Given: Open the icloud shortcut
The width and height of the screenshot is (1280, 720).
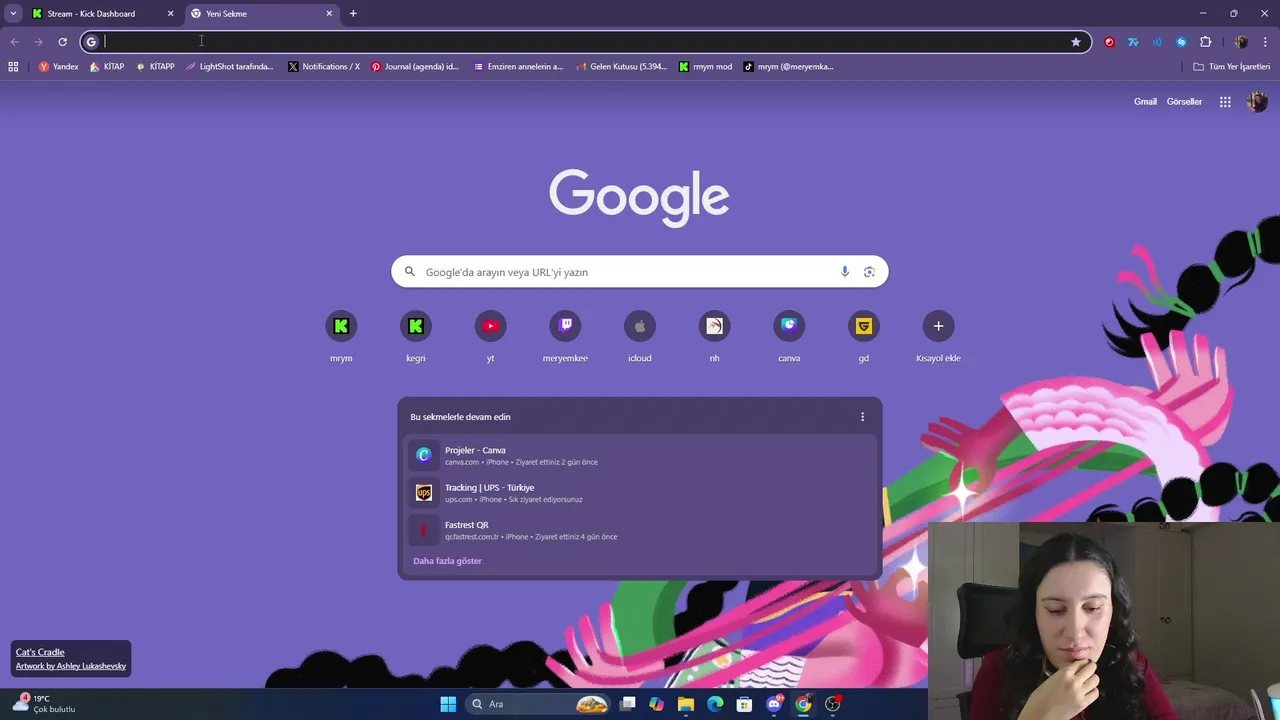Looking at the screenshot, I should click(640, 337).
